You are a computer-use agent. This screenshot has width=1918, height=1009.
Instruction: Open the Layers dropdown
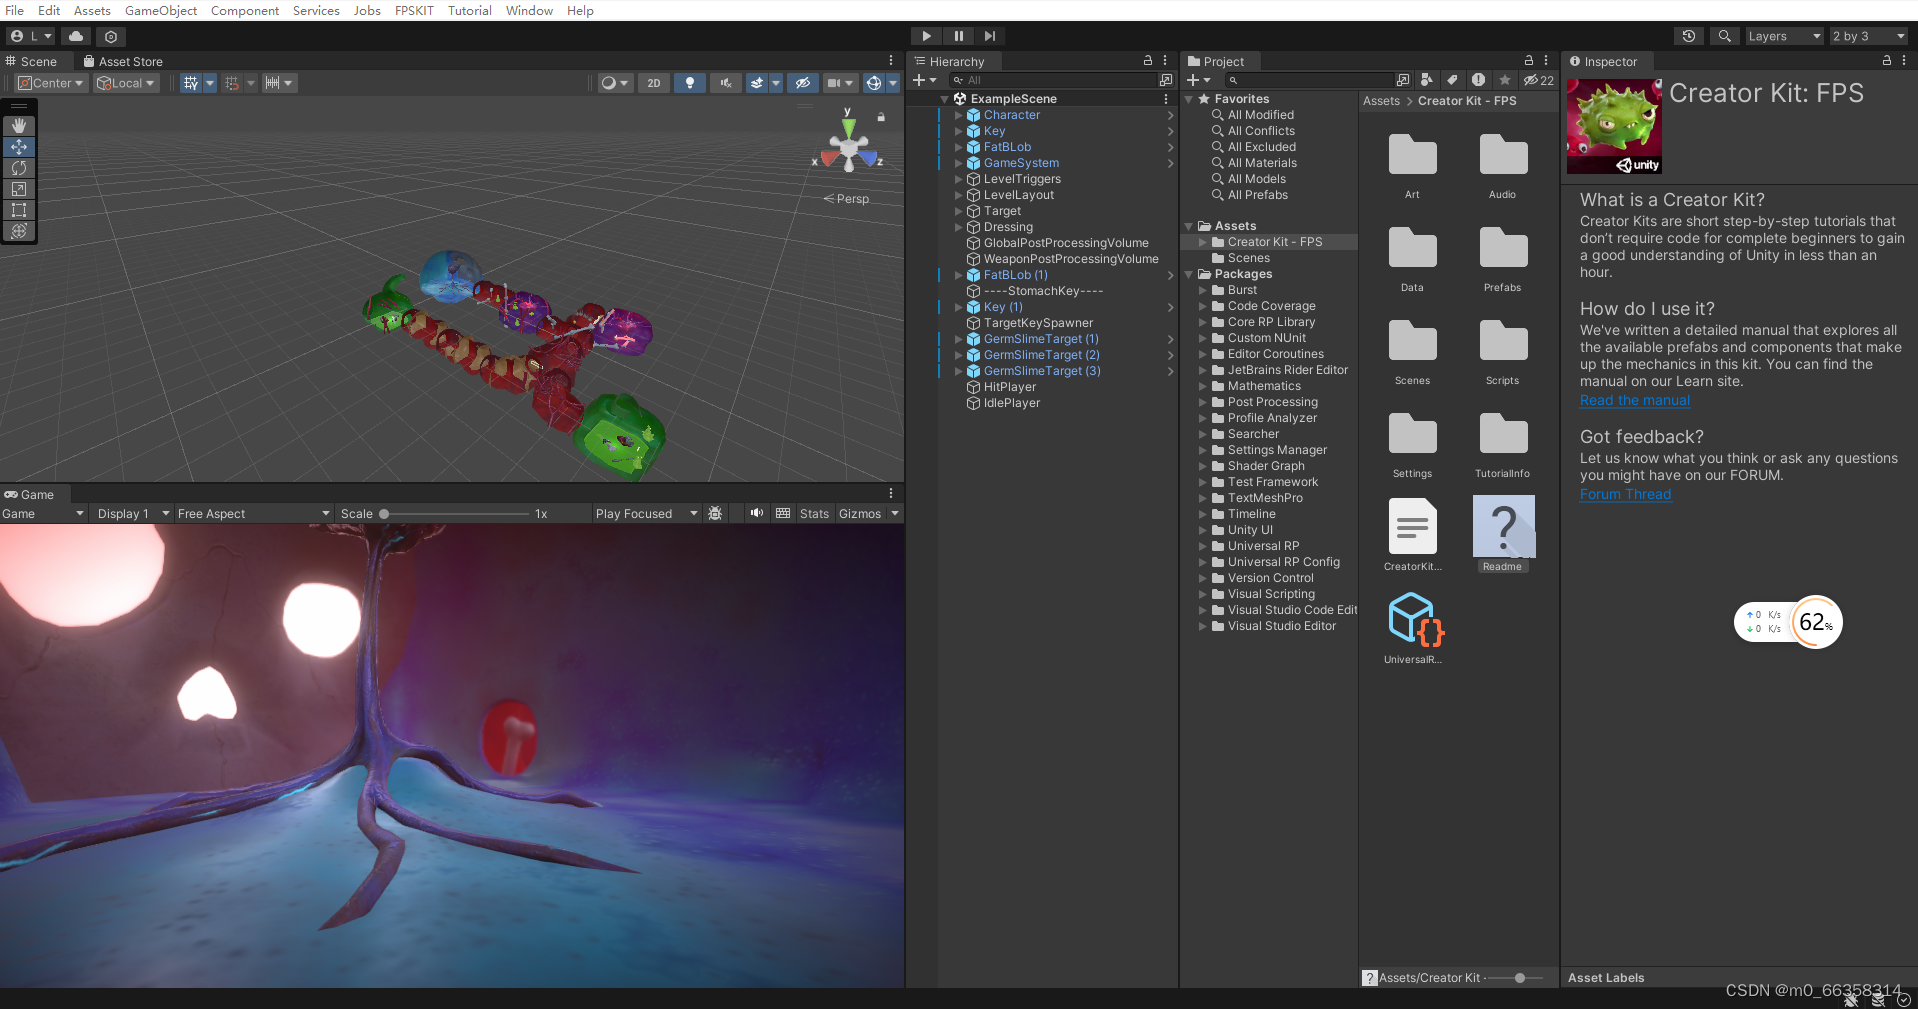pyautogui.click(x=1784, y=36)
